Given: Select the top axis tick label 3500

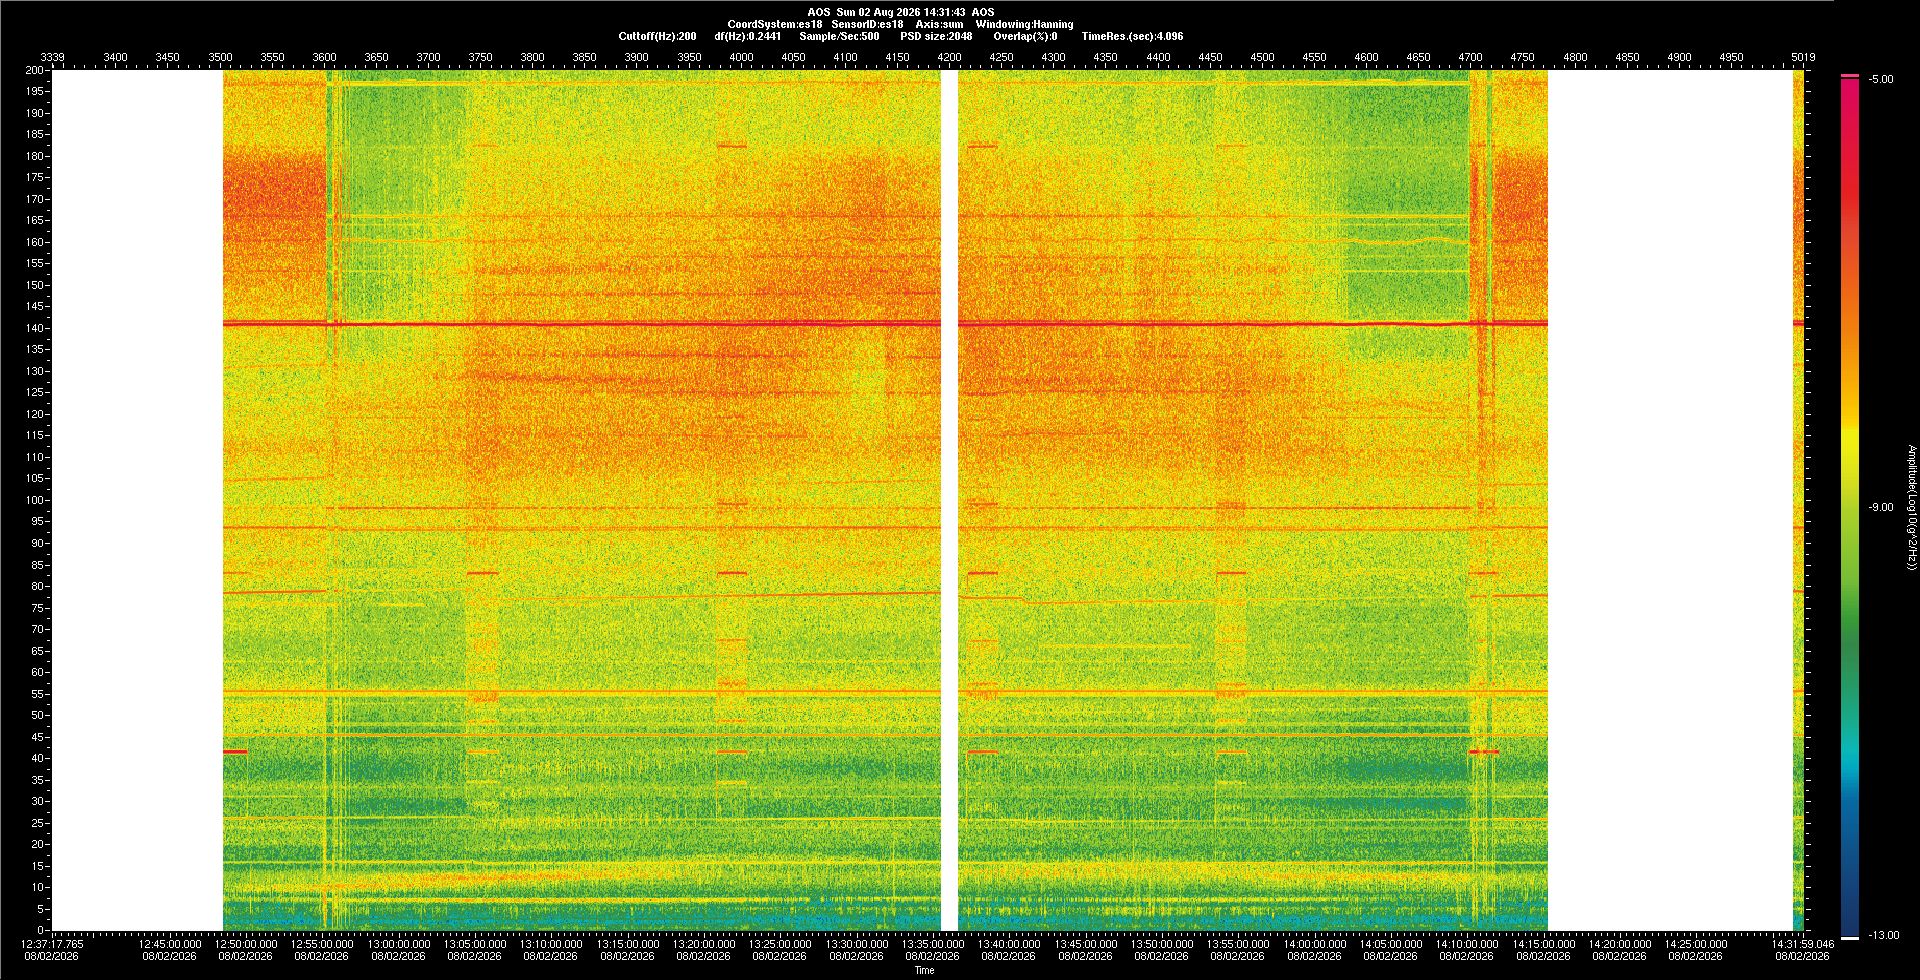Looking at the screenshot, I should tap(220, 57).
